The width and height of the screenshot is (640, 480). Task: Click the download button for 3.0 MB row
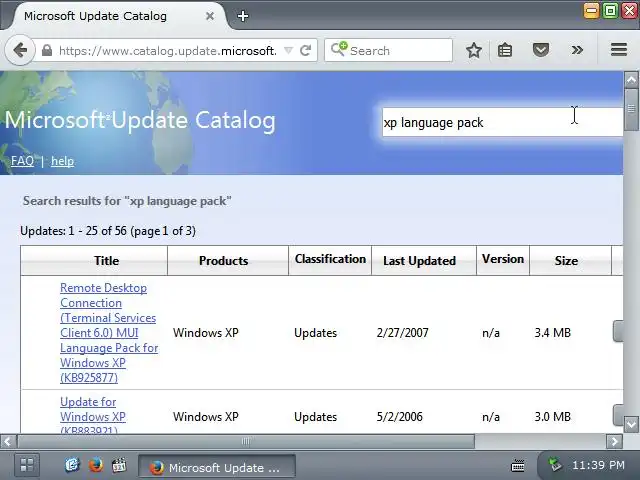[618, 415]
